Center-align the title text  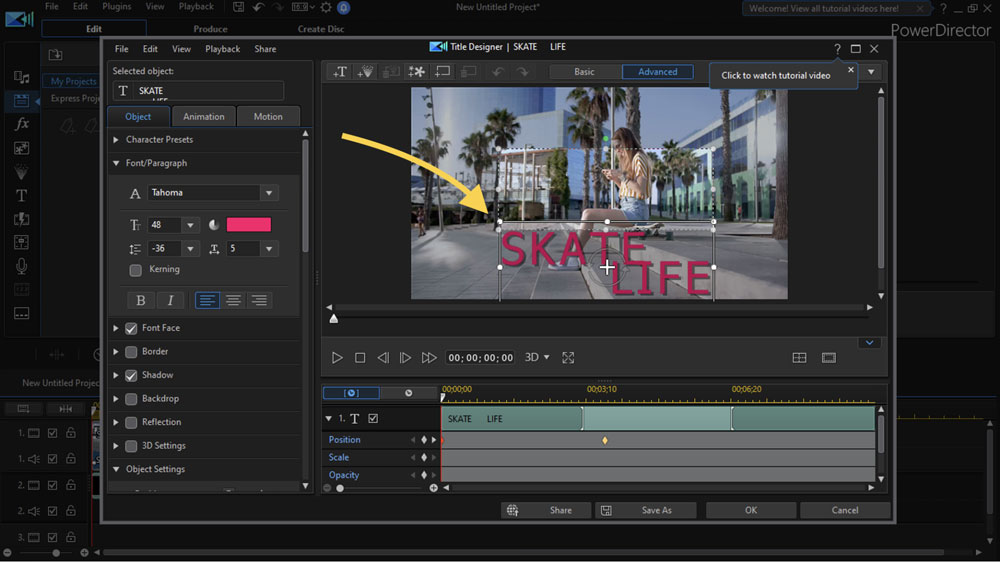233,300
